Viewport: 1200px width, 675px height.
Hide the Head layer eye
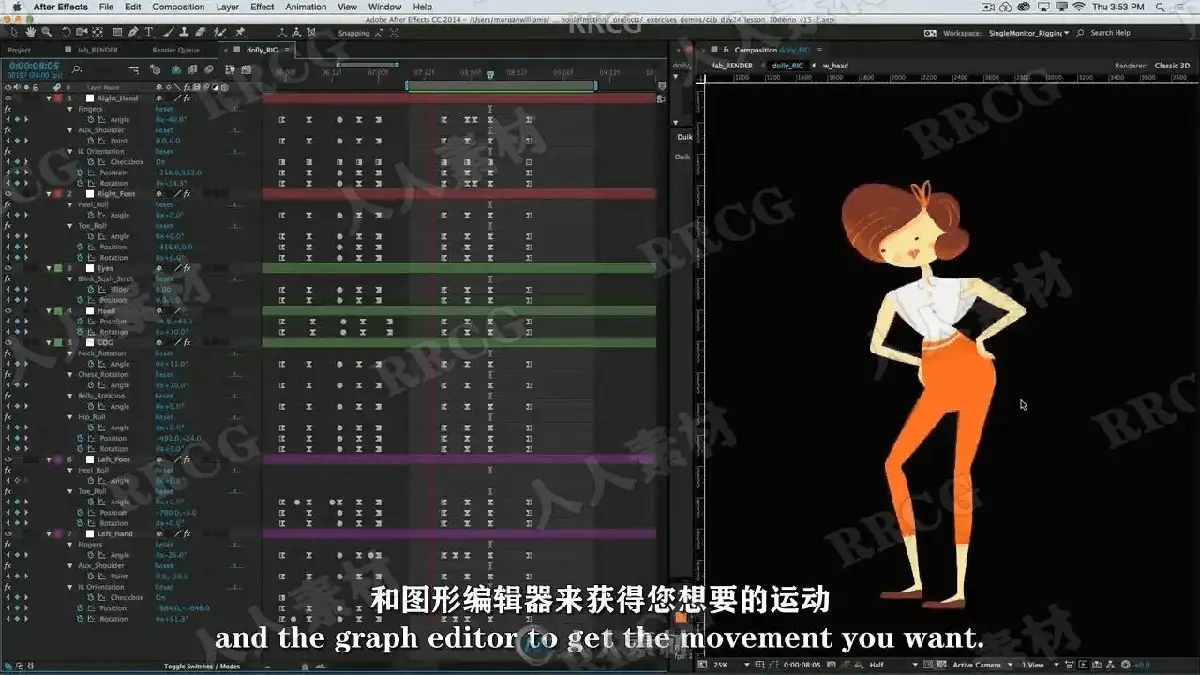tap(8, 311)
